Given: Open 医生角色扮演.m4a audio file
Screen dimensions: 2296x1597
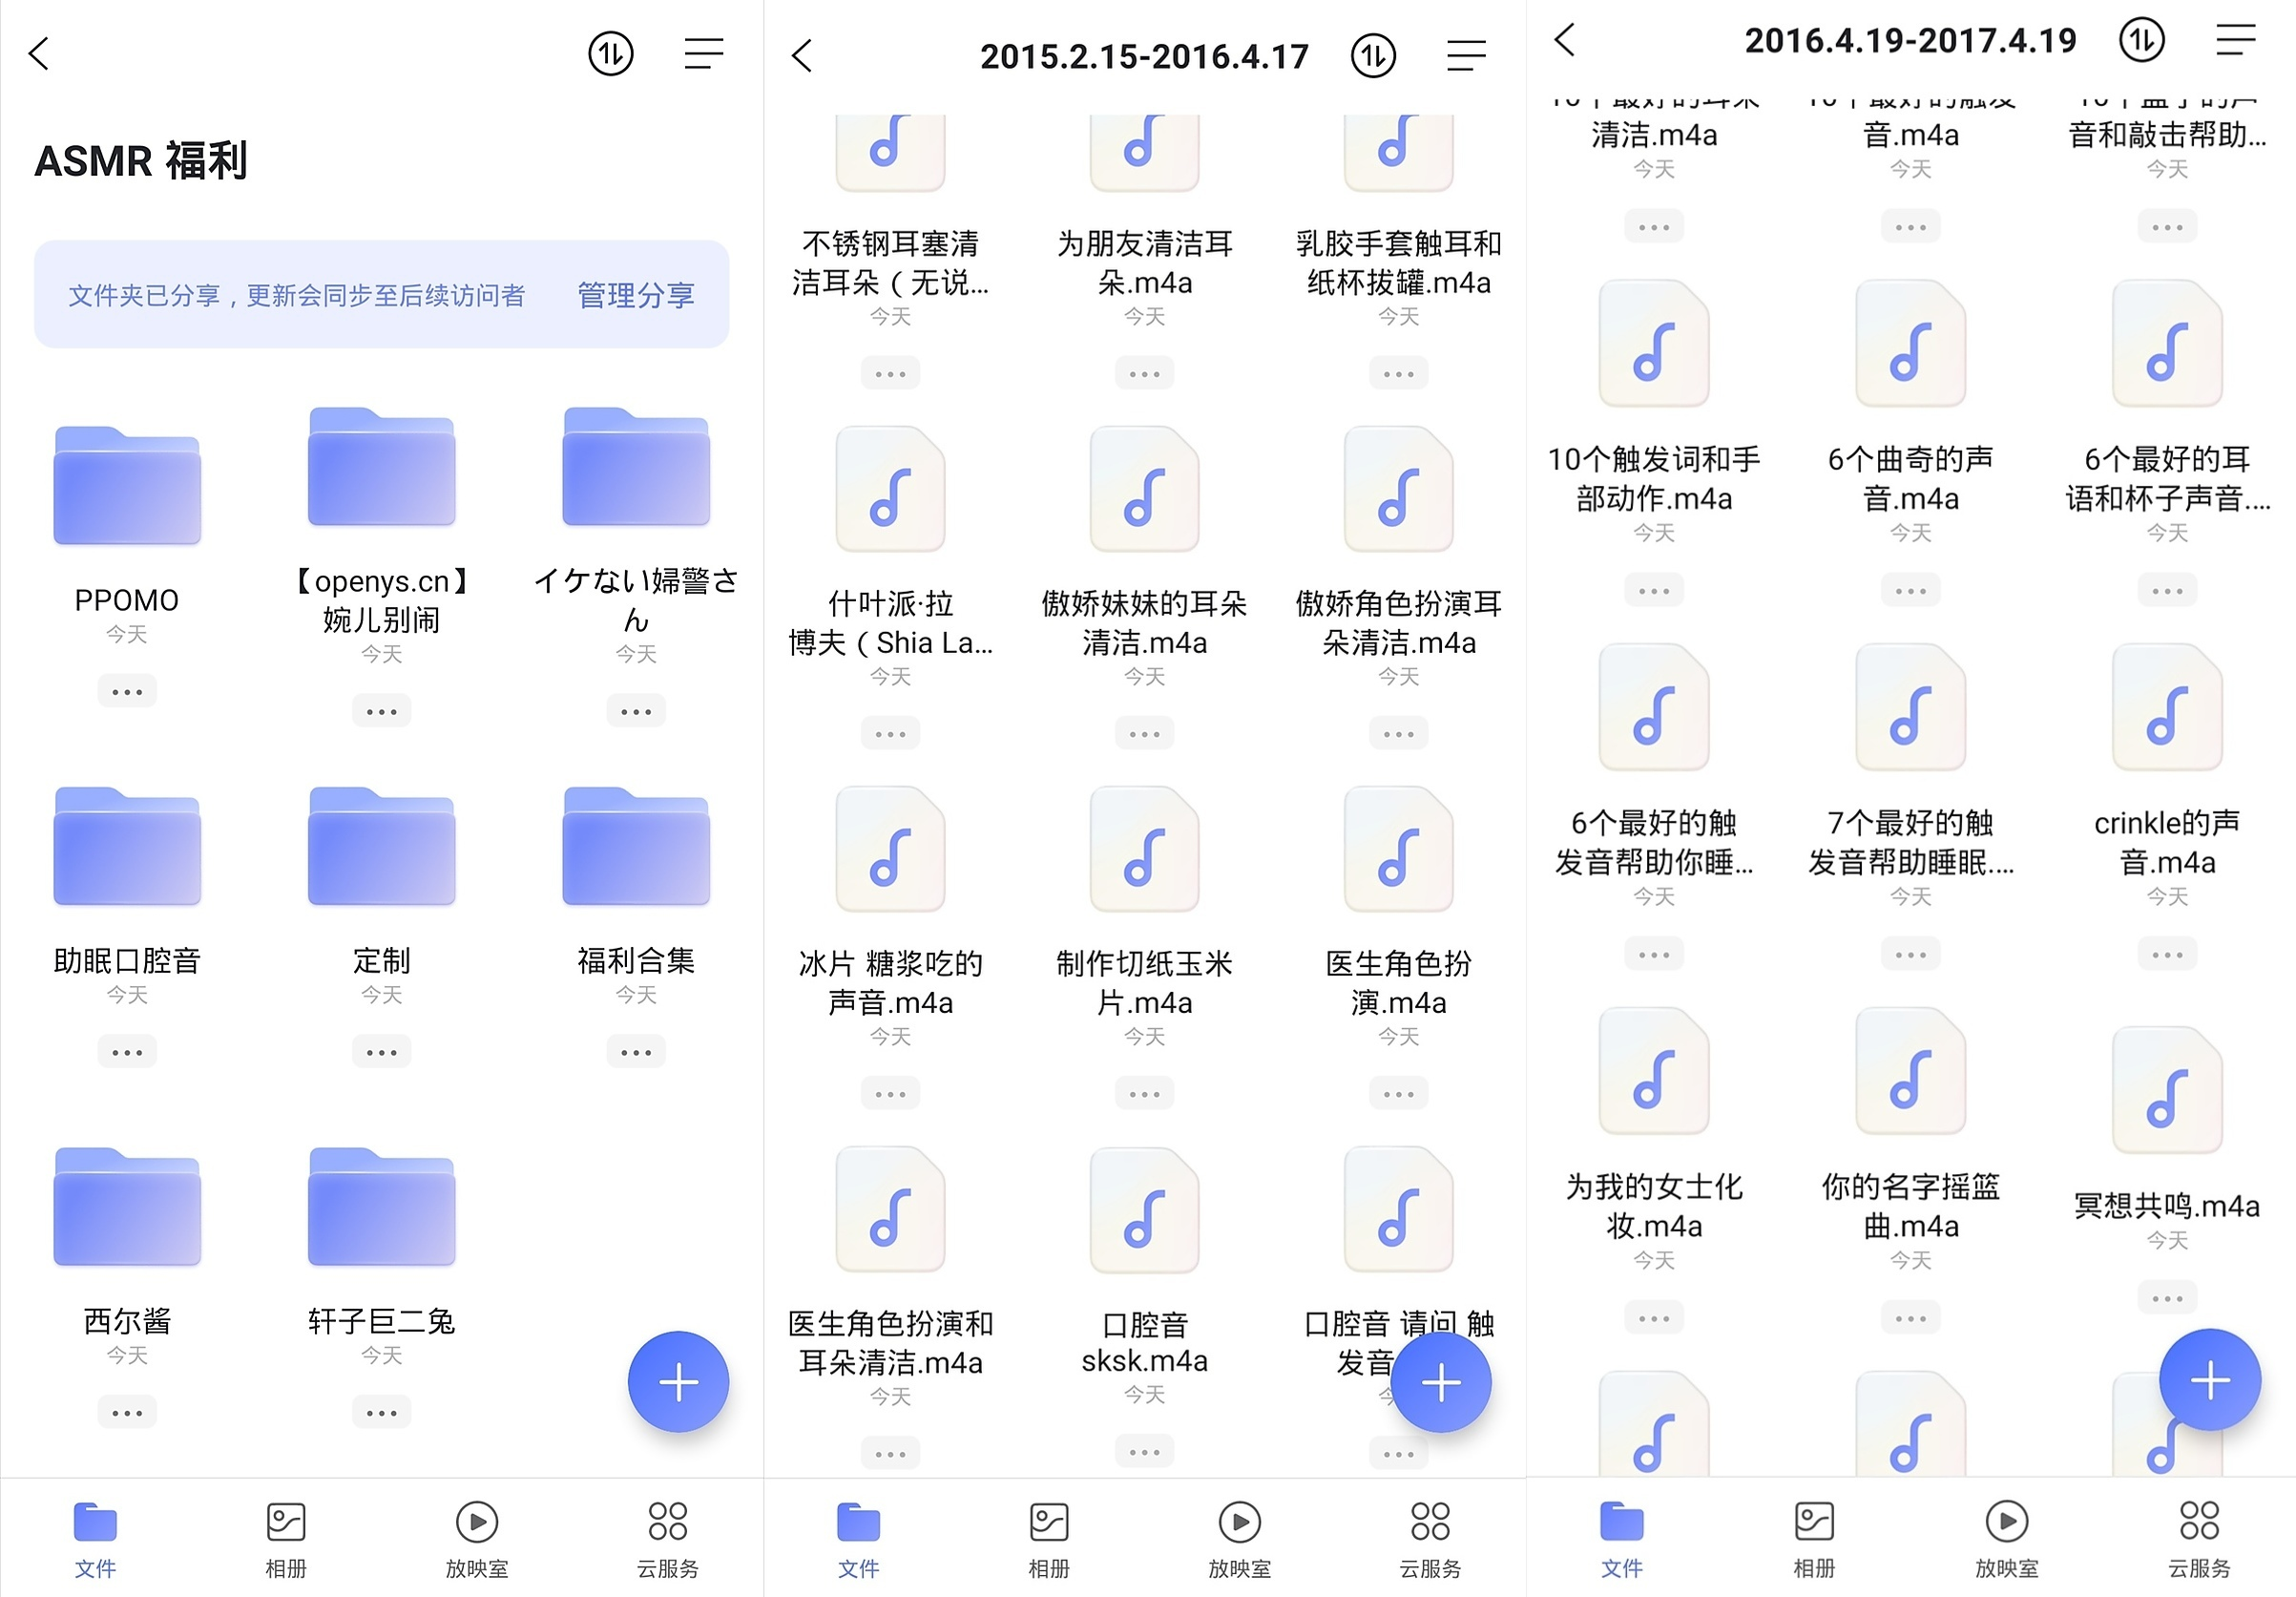Looking at the screenshot, I should tap(1398, 850).
